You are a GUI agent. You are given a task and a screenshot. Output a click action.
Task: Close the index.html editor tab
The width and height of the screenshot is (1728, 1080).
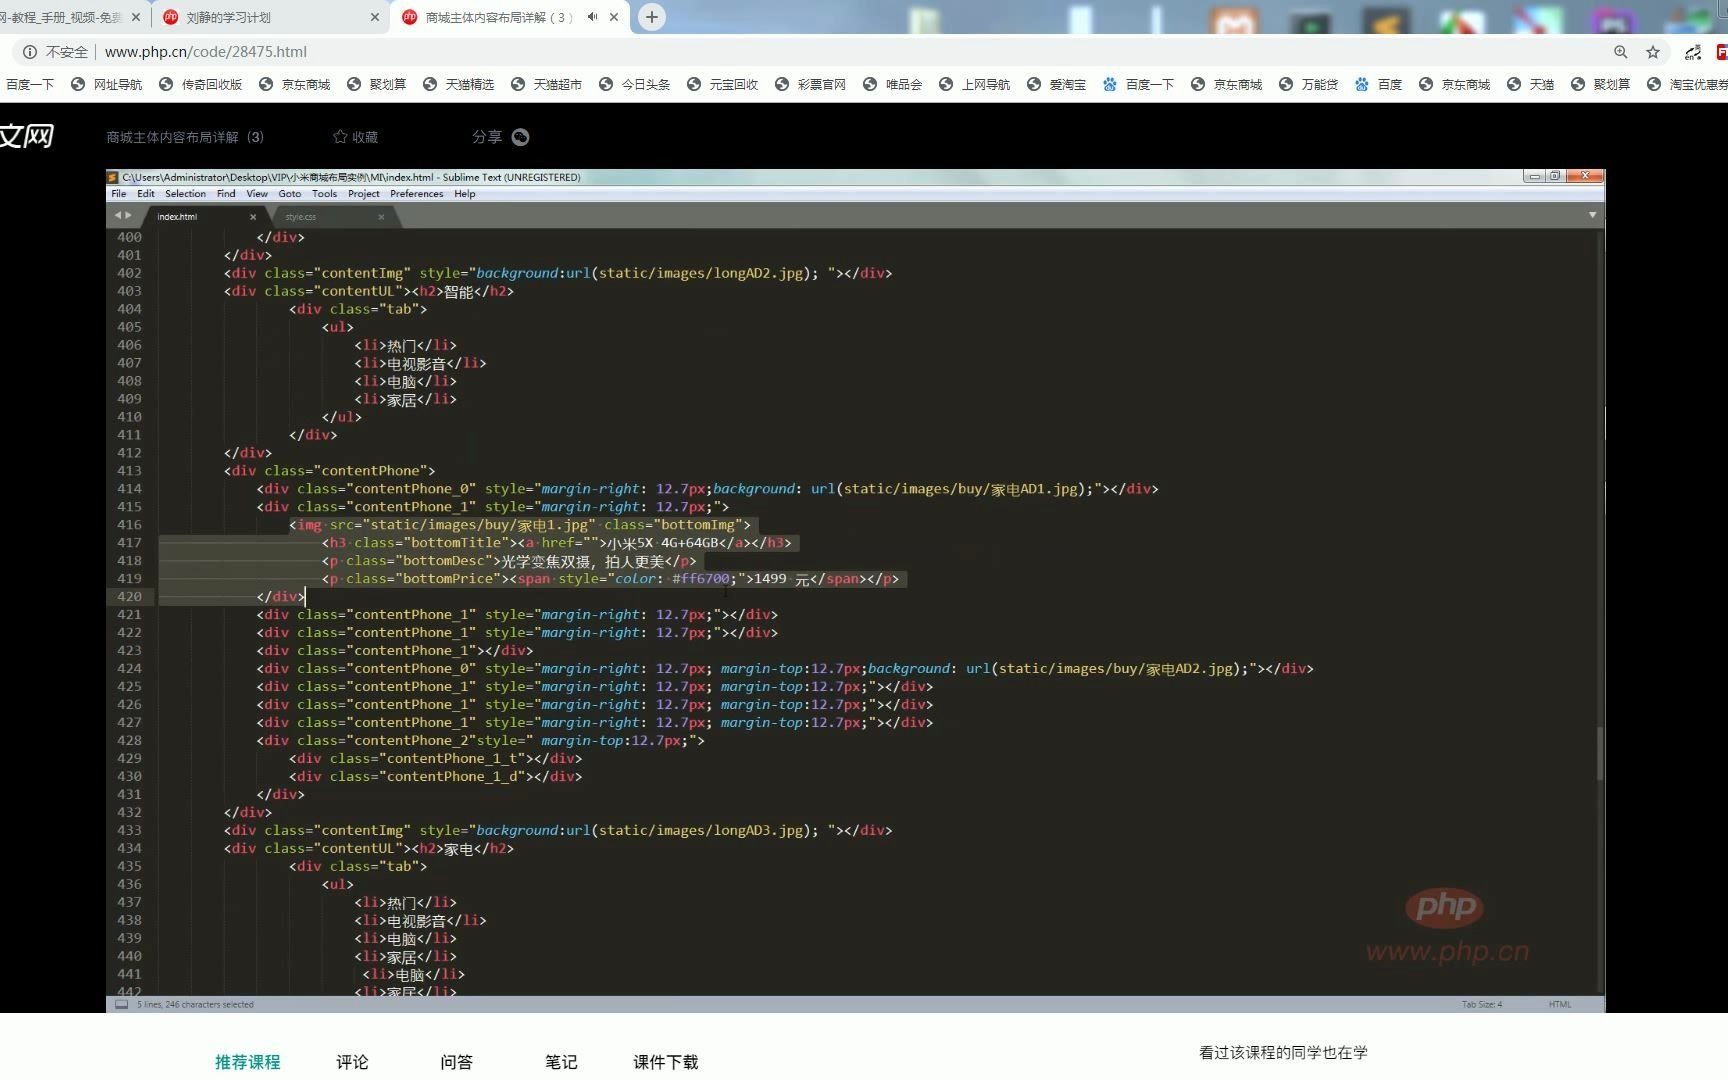[x=253, y=217]
